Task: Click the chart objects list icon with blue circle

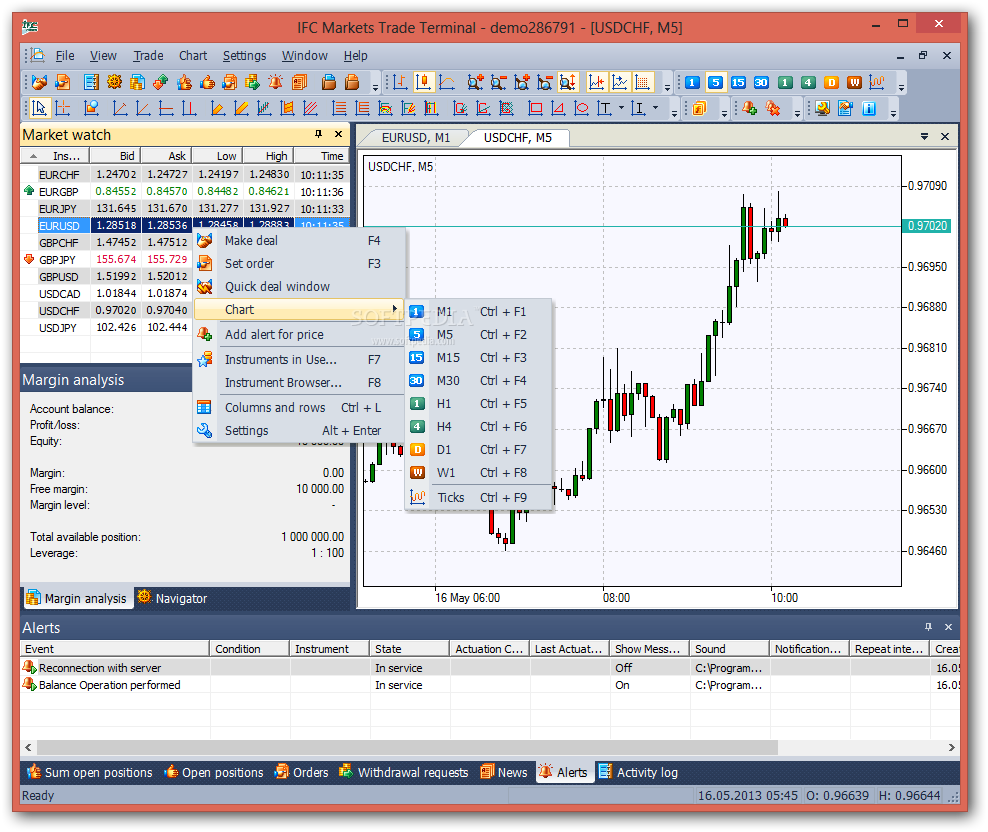Action: click(x=91, y=109)
